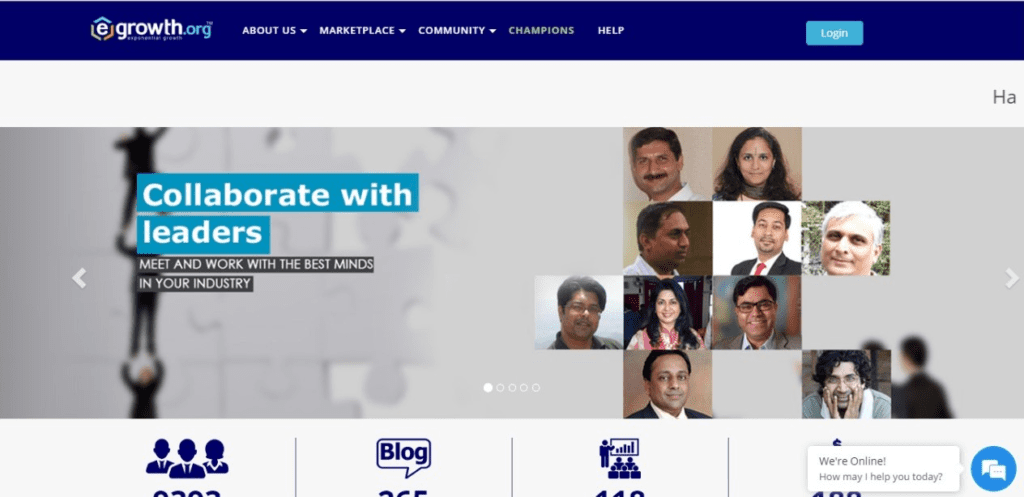1024x497 pixels.
Task: Click the Collaborate with leaders headline
Action: point(278,214)
